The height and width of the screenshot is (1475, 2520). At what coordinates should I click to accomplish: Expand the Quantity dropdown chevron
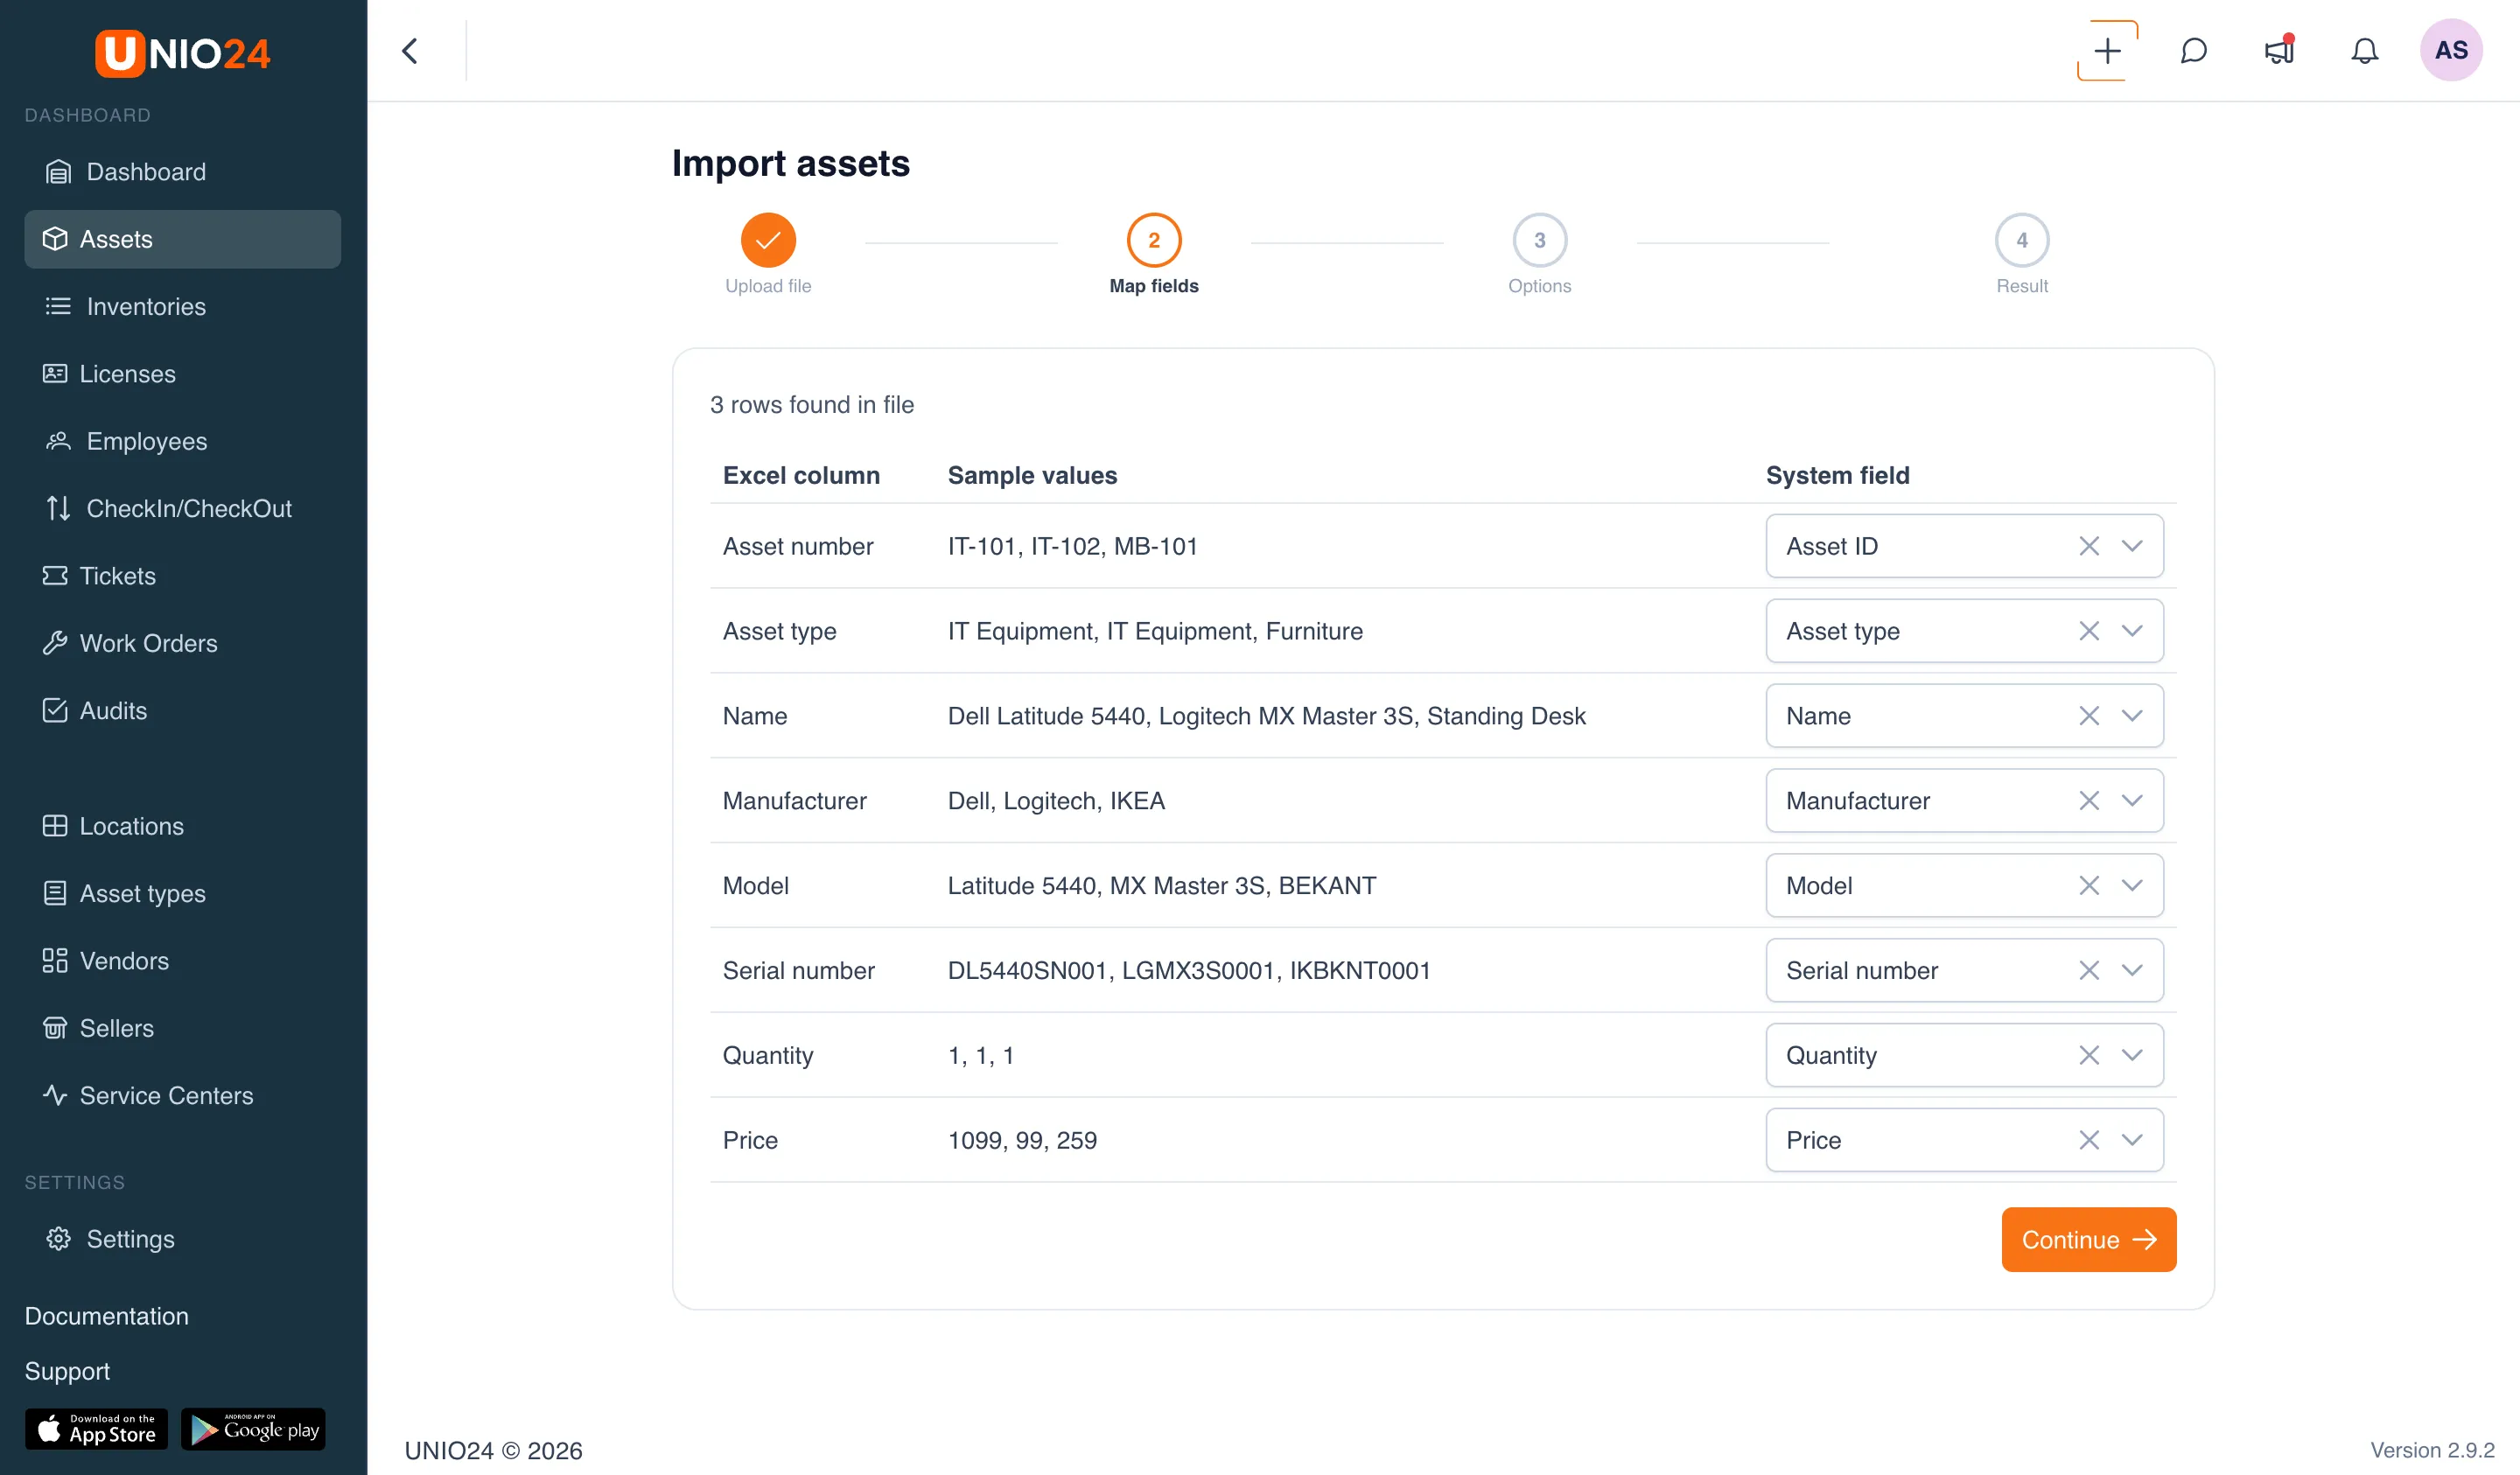click(x=2132, y=1055)
